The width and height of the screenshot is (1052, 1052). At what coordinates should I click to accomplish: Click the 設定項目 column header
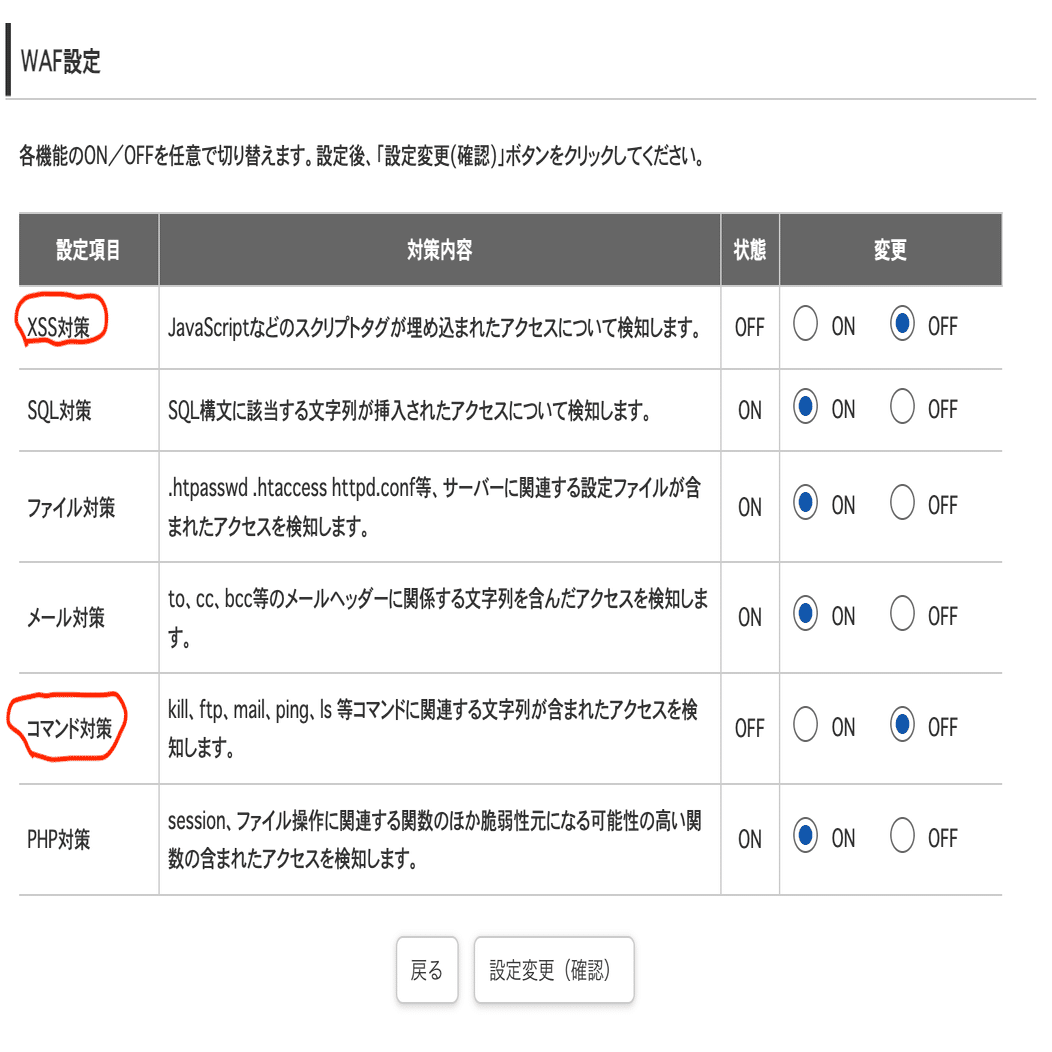pyautogui.click(x=85, y=248)
